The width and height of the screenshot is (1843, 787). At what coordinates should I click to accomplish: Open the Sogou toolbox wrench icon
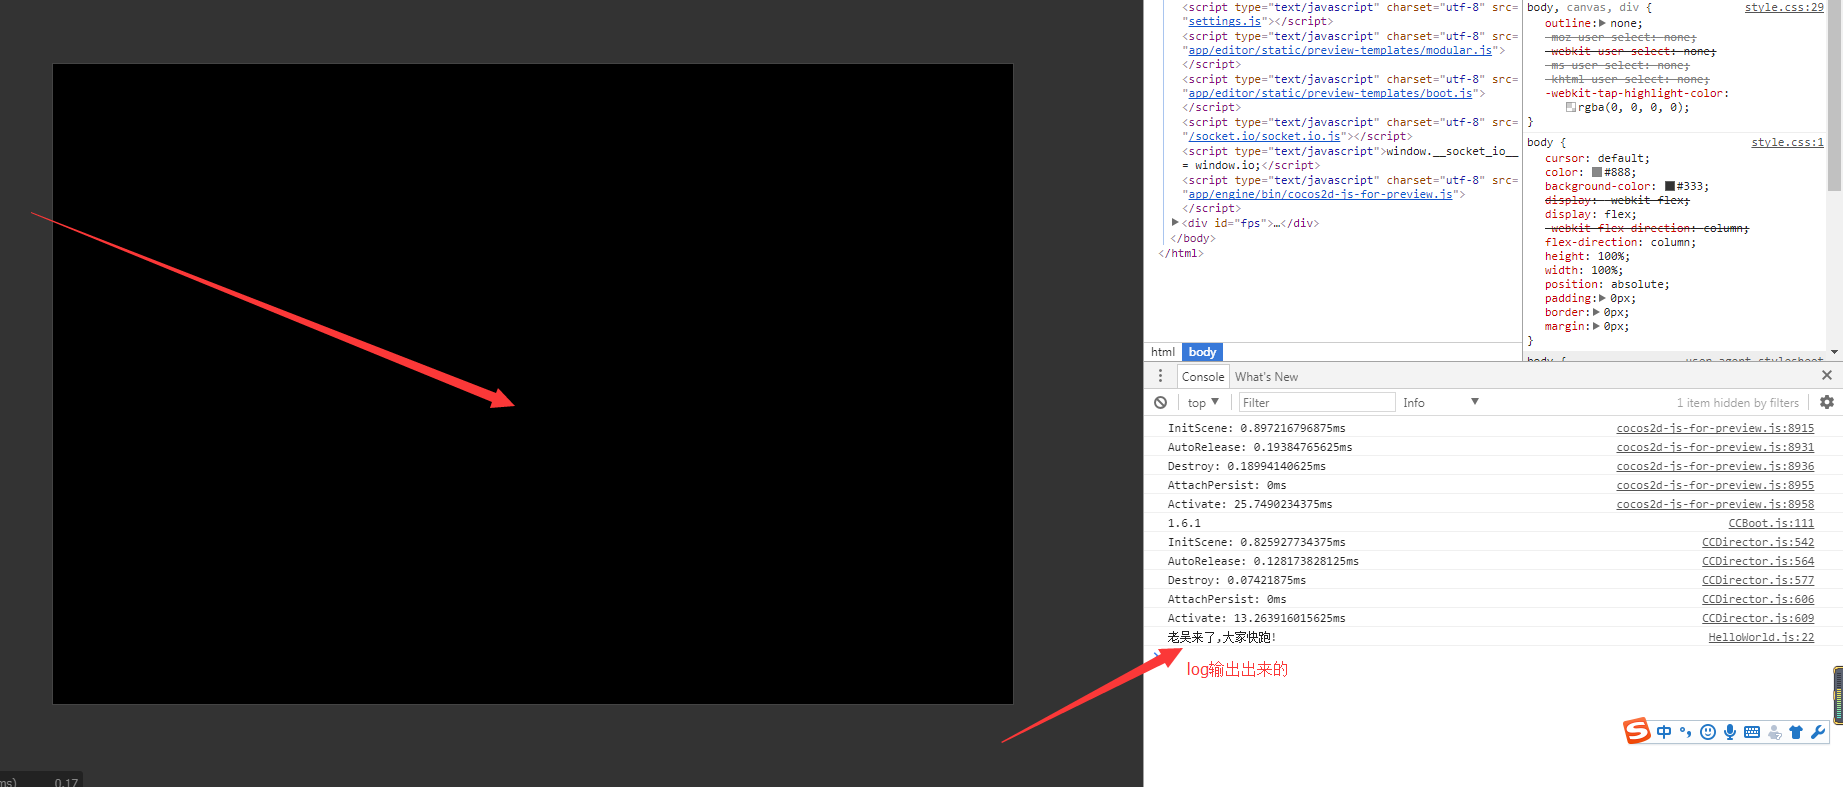click(1818, 732)
